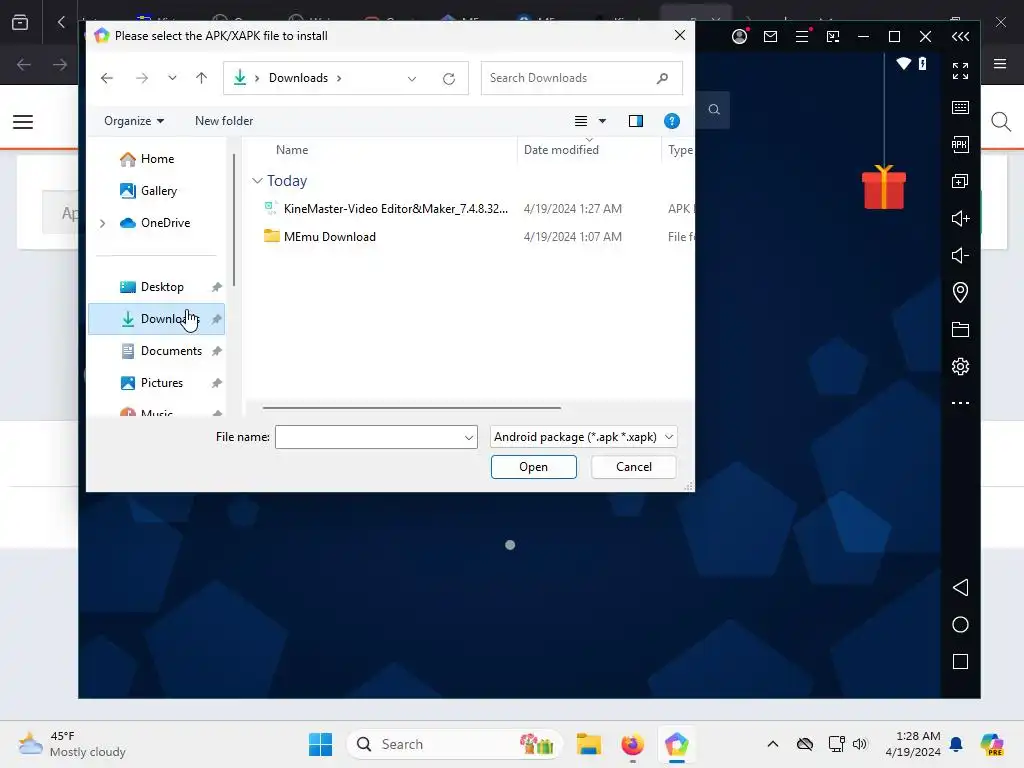
Task: Open recent locations dropdown arrow
Action: (172, 78)
